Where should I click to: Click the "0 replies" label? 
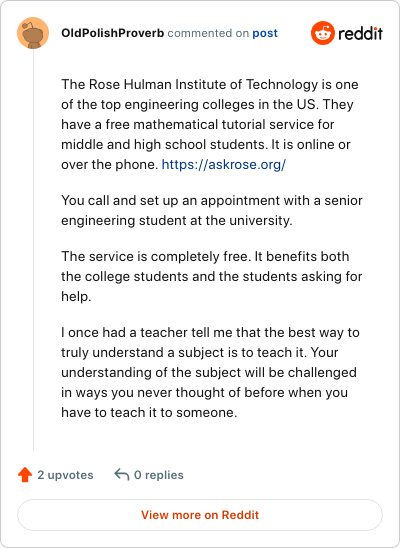click(159, 475)
